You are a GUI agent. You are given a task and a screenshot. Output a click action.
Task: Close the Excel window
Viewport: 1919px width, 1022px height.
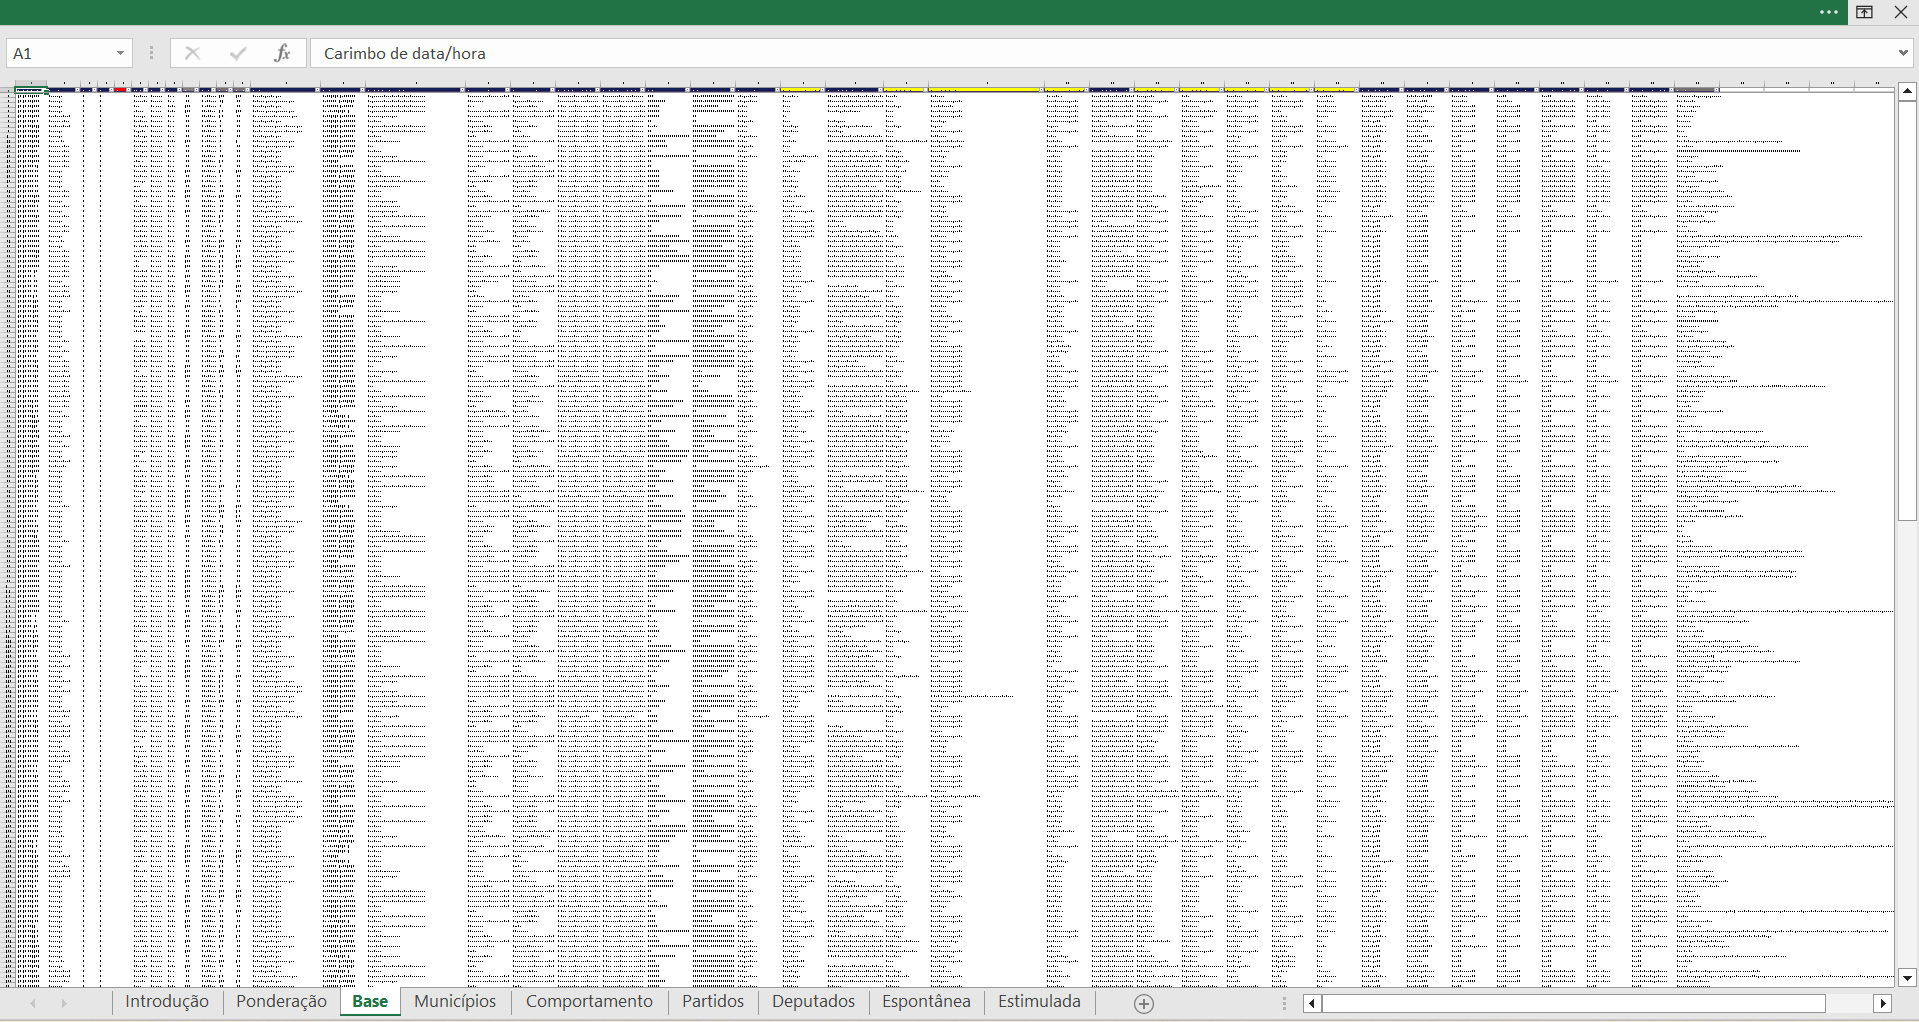(x=1901, y=12)
